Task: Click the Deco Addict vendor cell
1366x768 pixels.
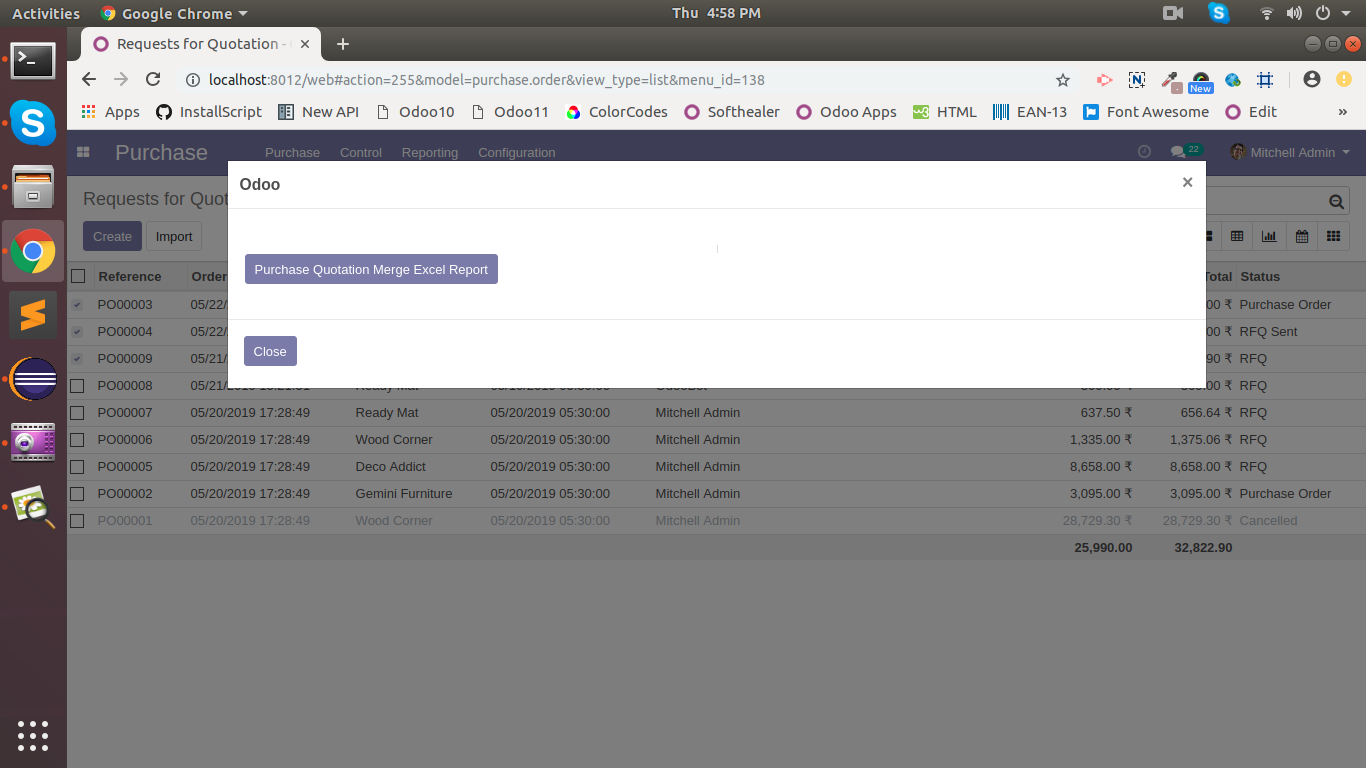Action: coord(391,467)
